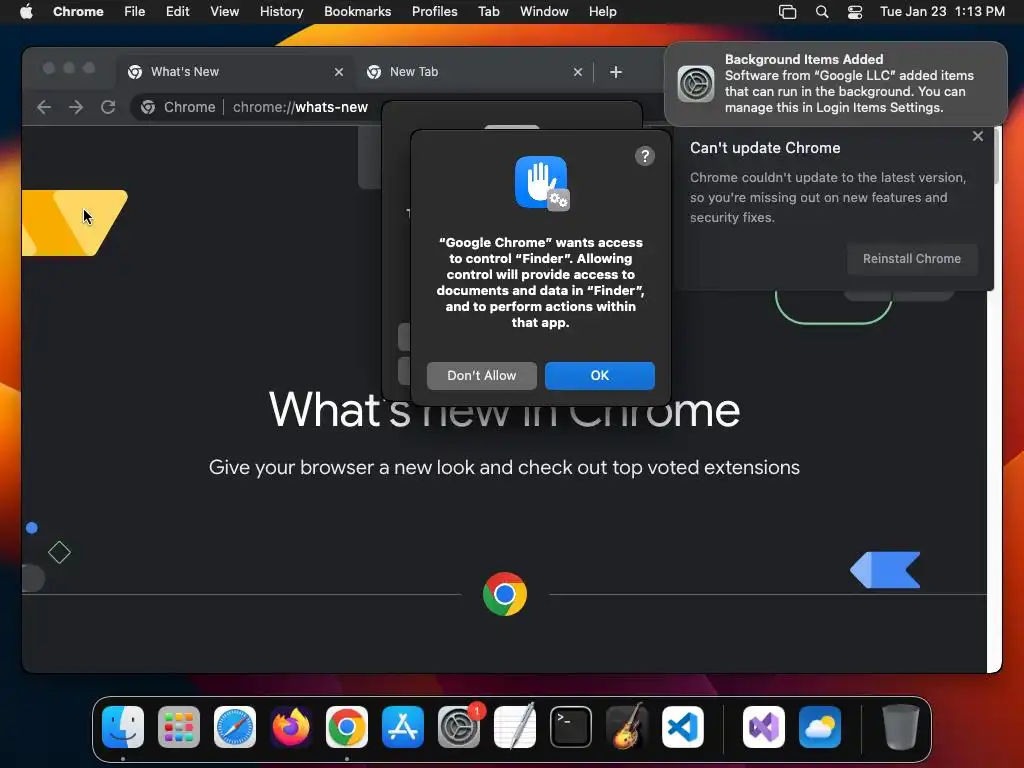Open the History menu
The height and width of the screenshot is (768, 1024).
(281, 12)
